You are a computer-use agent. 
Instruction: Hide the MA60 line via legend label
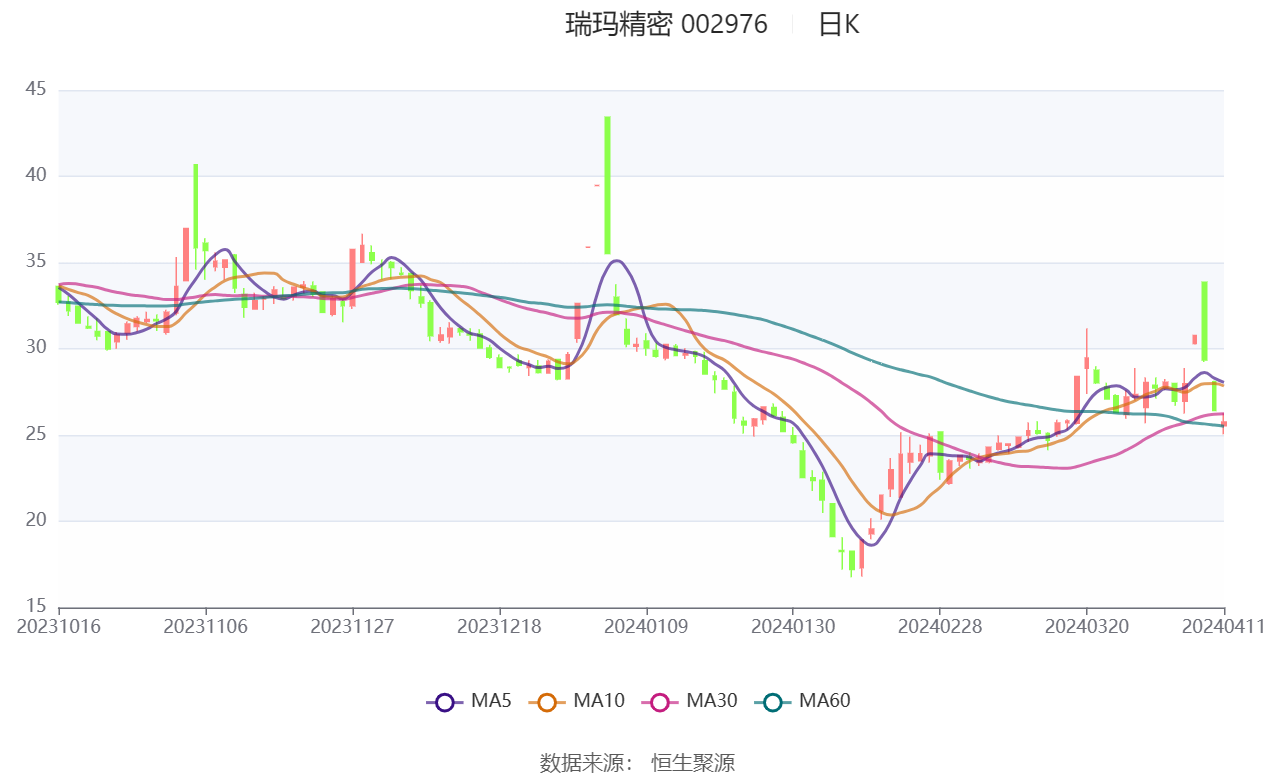point(824,701)
